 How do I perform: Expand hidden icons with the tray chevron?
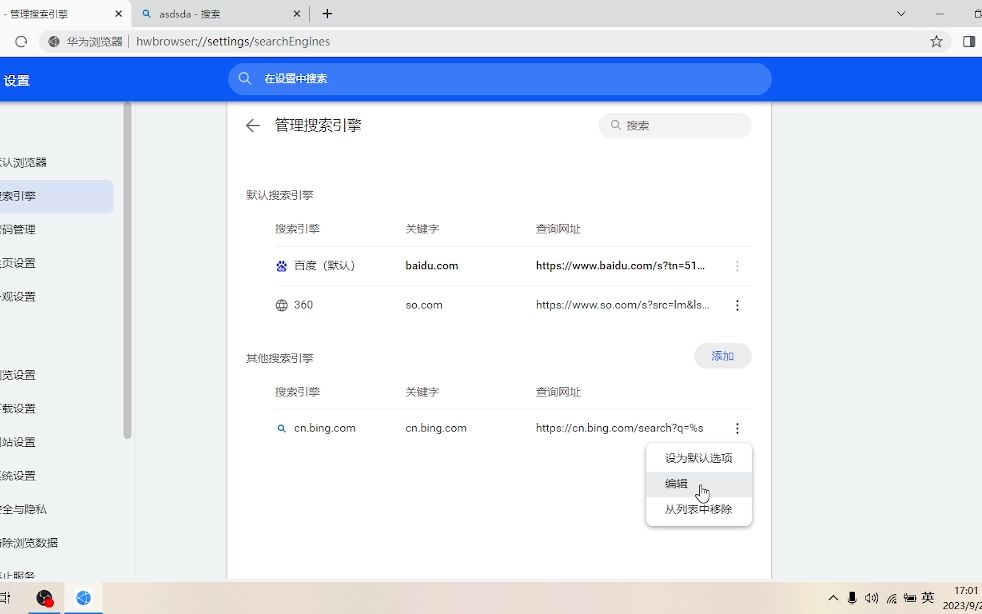pyautogui.click(x=833, y=597)
